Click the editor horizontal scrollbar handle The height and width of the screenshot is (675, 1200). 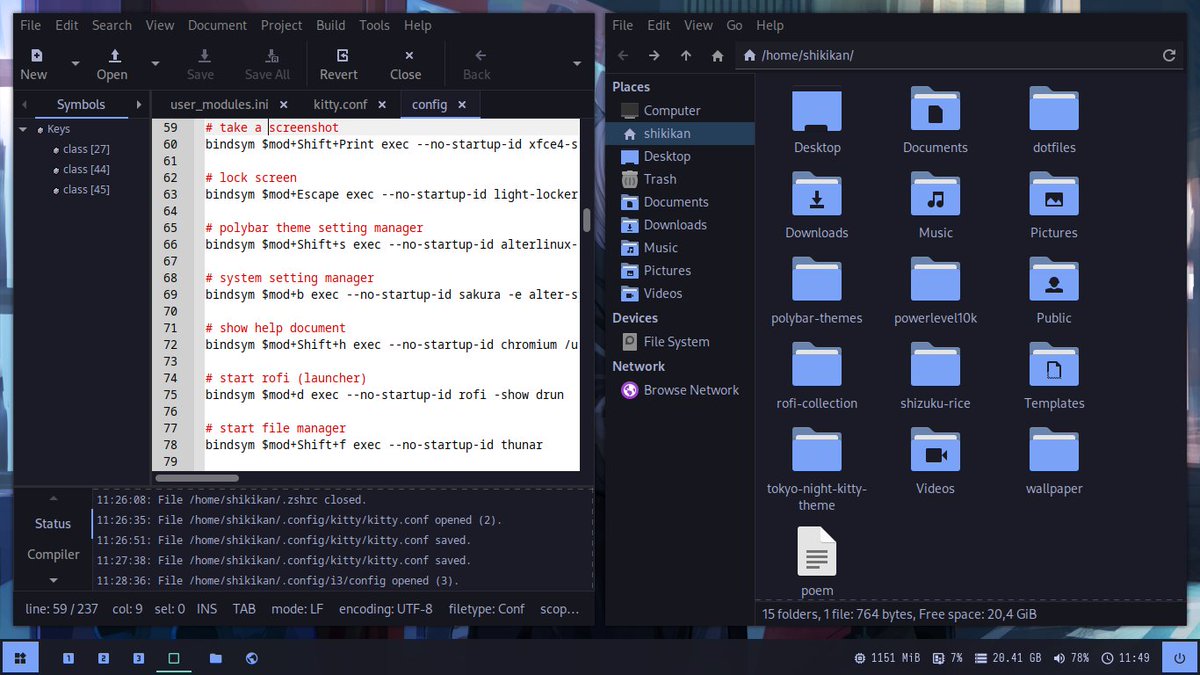[196, 478]
